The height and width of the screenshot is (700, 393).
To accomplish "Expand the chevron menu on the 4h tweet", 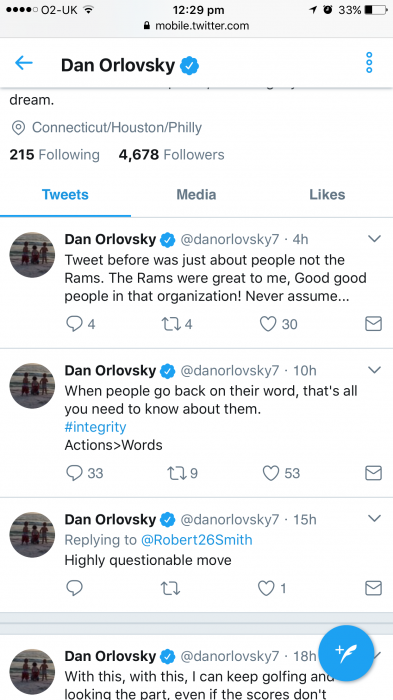I will point(374,239).
